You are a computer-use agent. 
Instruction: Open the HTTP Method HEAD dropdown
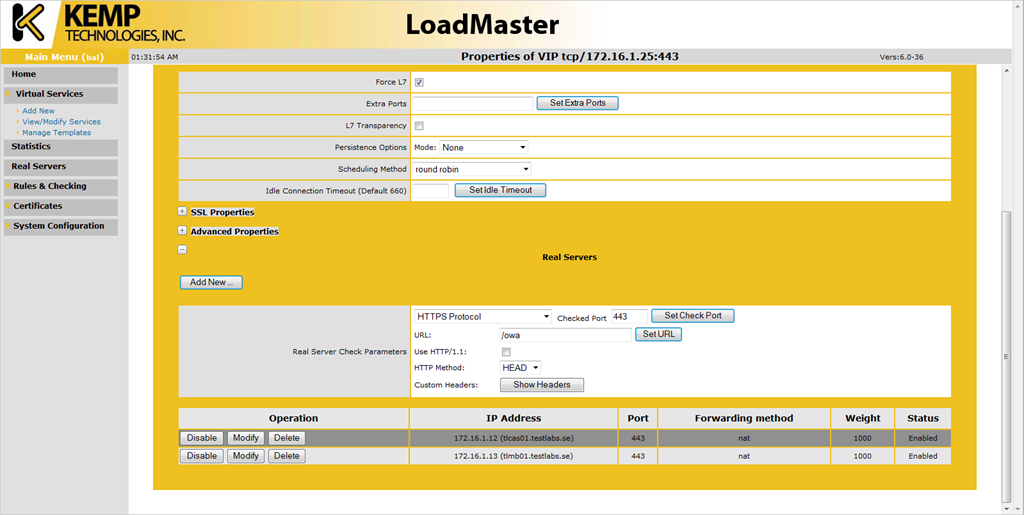click(x=520, y=367)
